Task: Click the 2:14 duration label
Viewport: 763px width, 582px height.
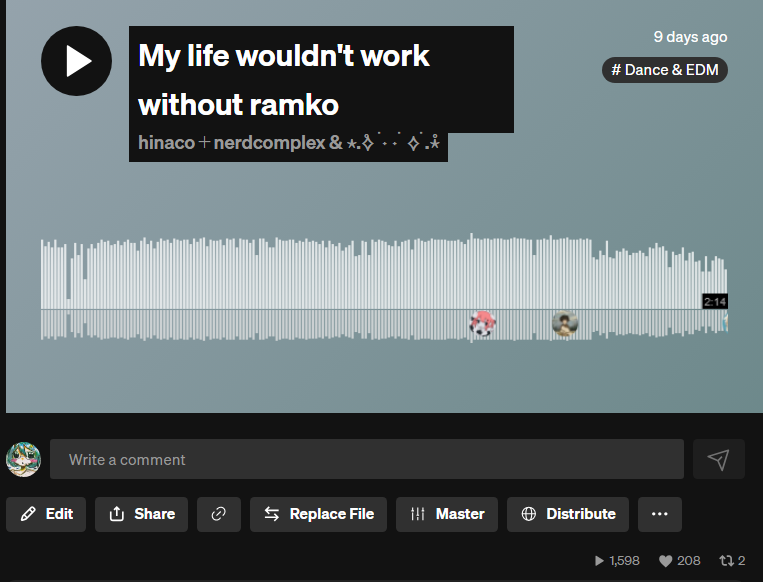Action: coord(715,302)
